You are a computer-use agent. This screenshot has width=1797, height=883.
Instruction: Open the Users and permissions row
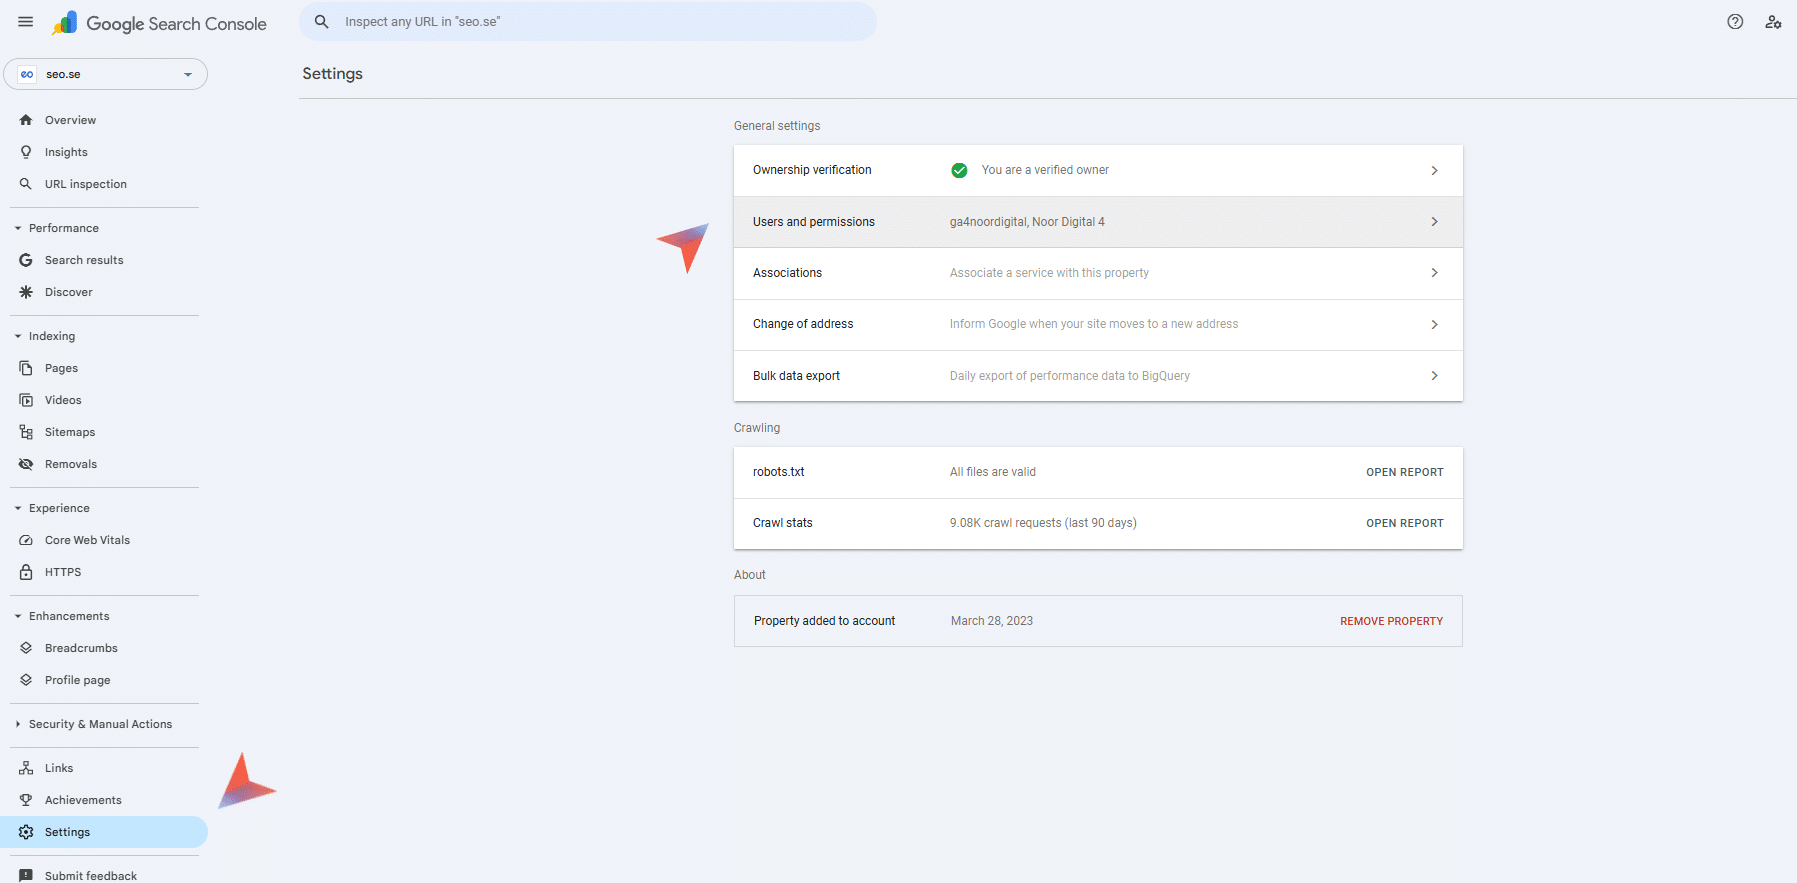click(x=1097, y=222)
